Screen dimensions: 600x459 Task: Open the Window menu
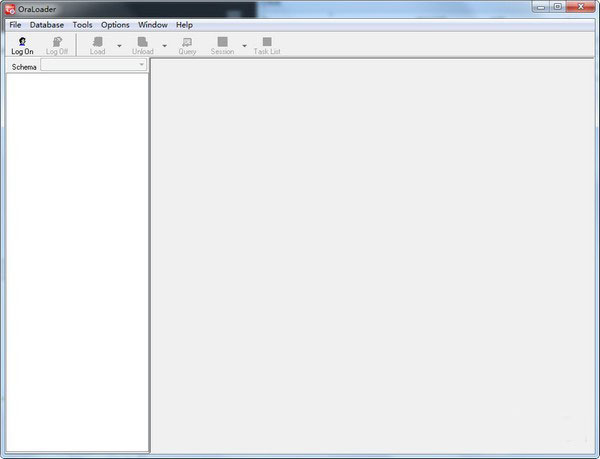coord(153,25)
